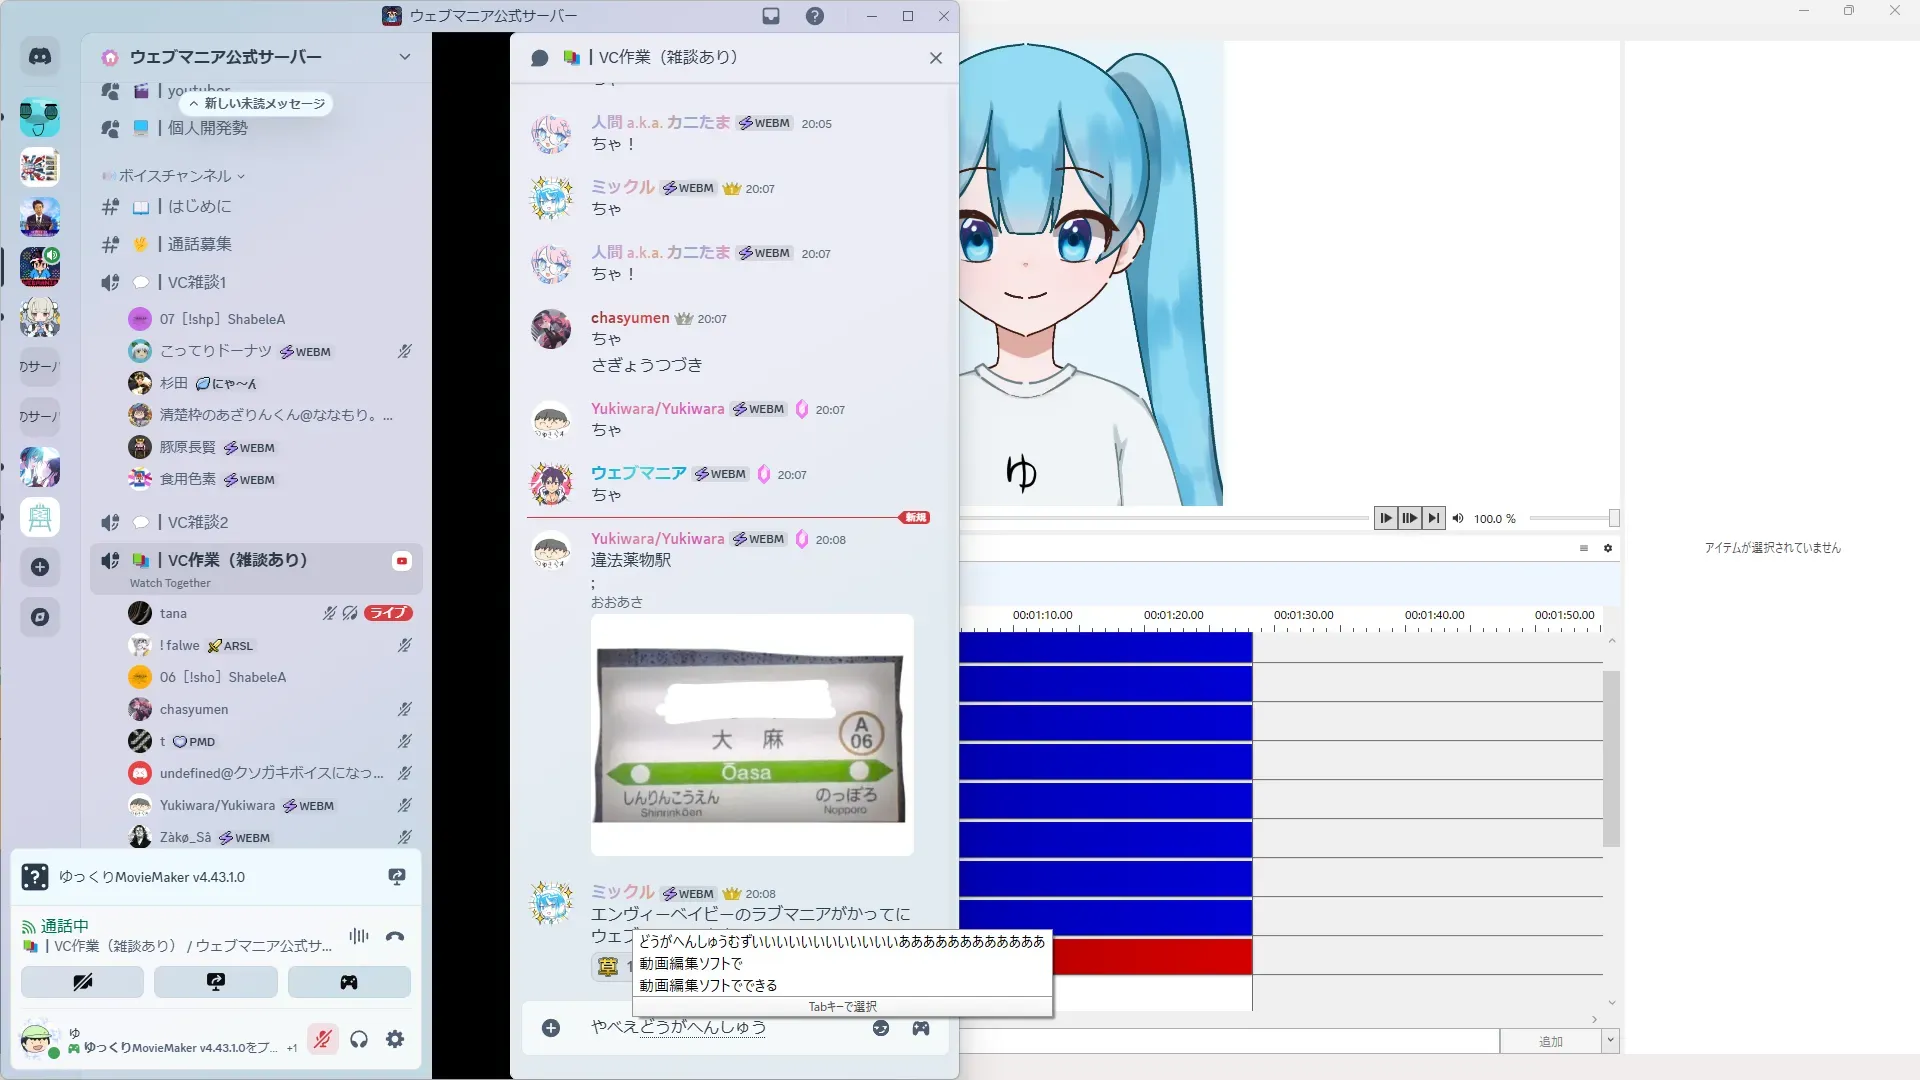Disconnect from voice call
This screenshot has width=1920, height=1080.
click(395, 937)
